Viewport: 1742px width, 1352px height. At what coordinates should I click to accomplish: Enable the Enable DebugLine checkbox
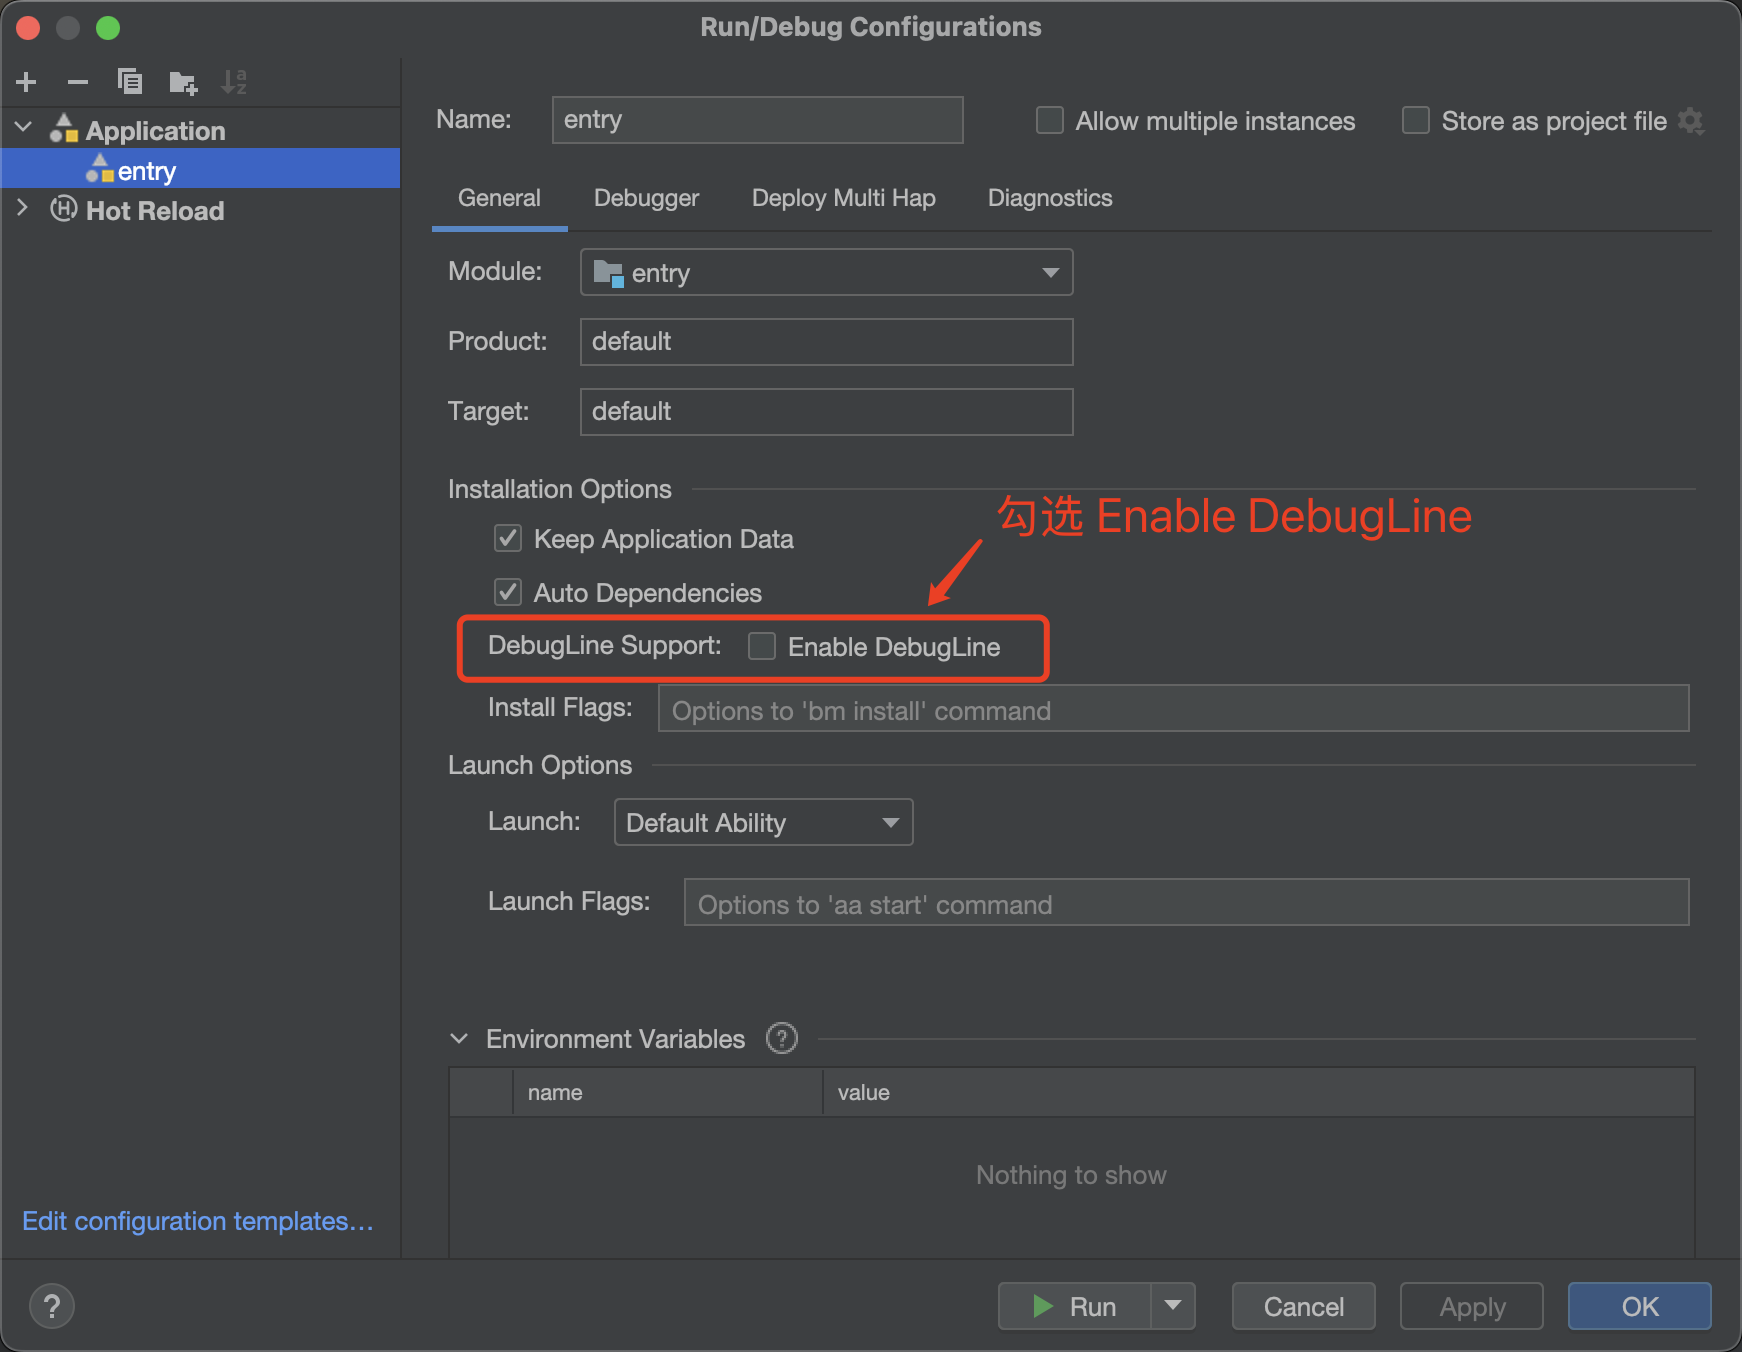click(x=762, y=647)
